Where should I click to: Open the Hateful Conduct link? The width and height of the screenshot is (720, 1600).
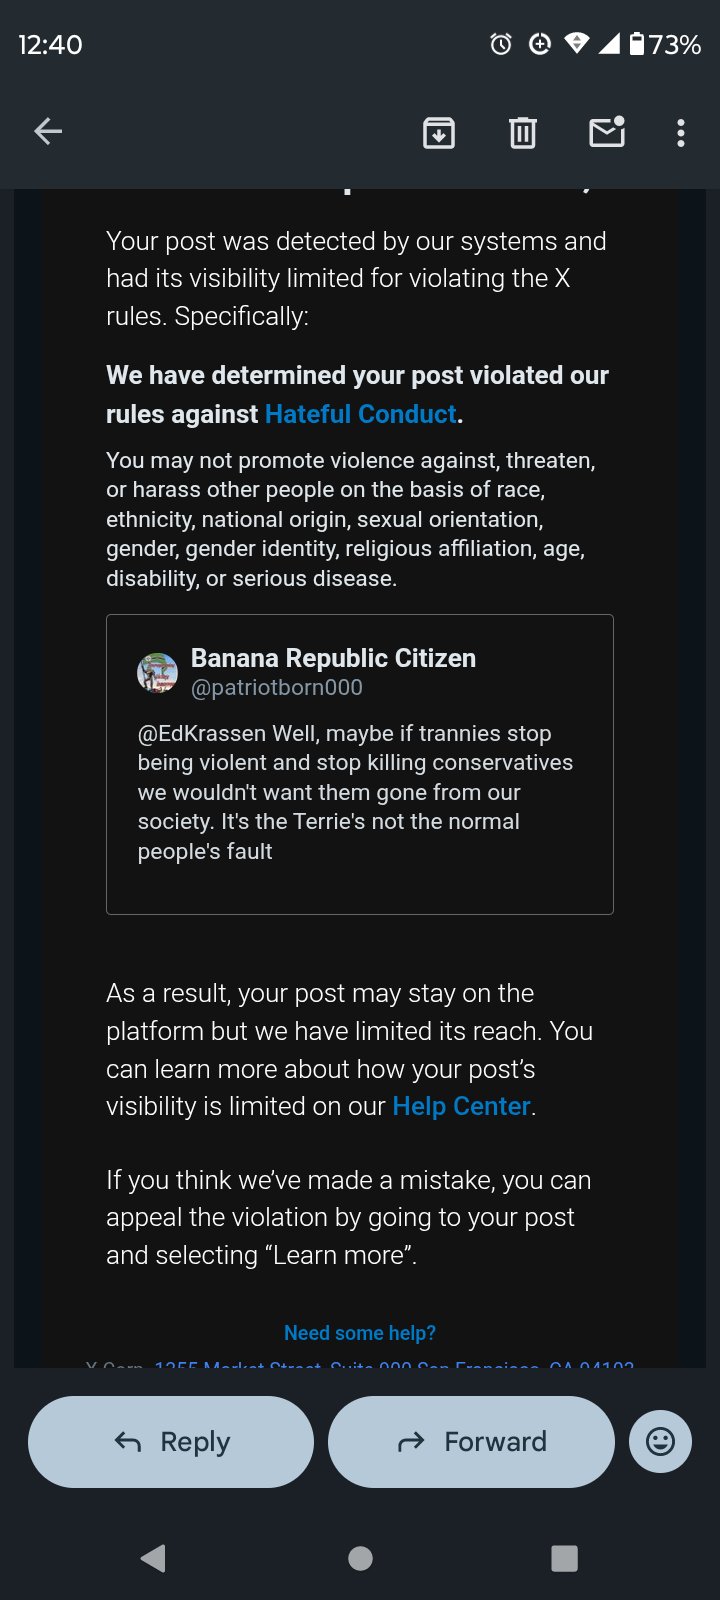360,414
